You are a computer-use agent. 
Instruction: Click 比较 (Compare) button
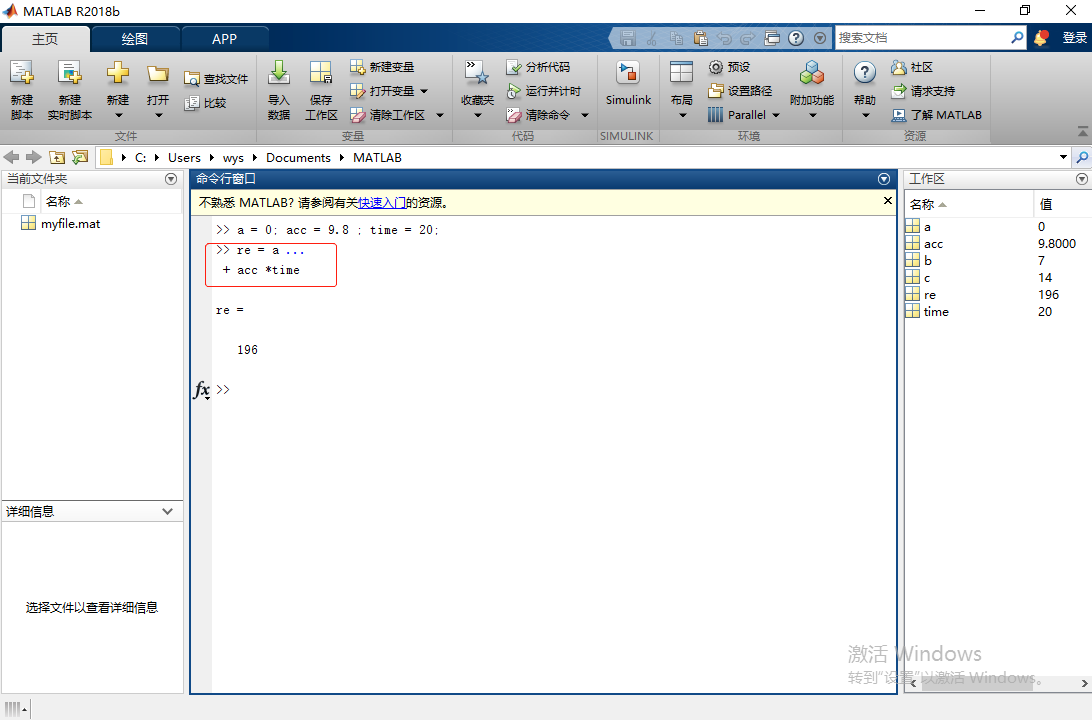pyautogui.click(x=205, y=103)
